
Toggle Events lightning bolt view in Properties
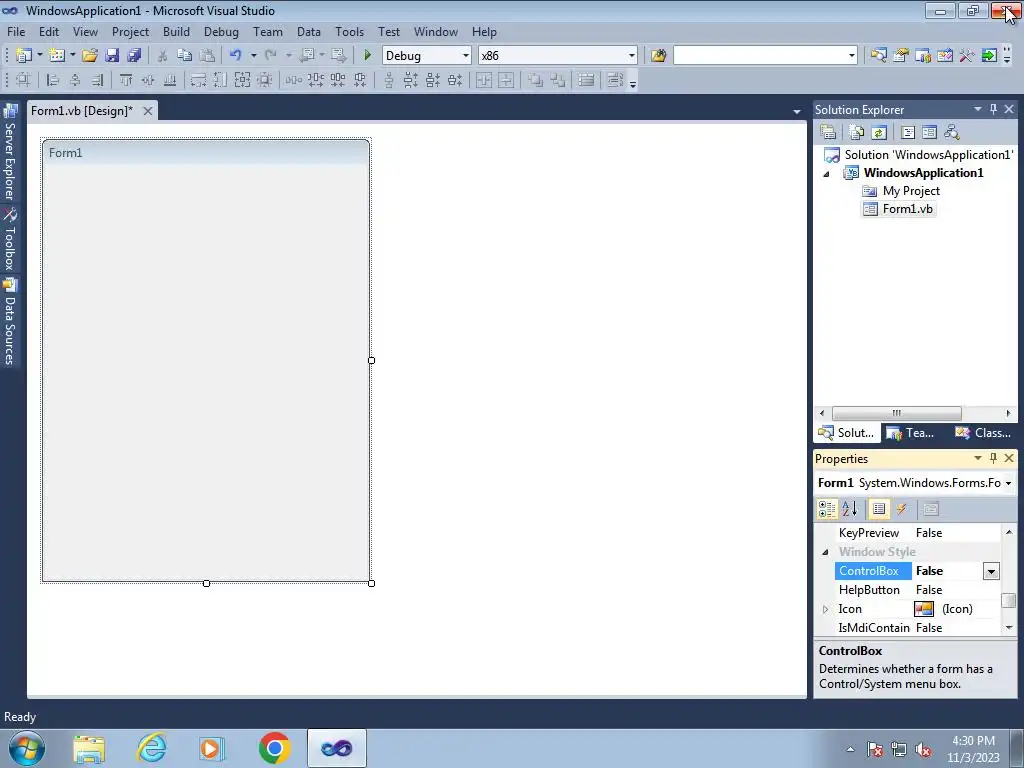pyautogui.click(x=901, y=509)
